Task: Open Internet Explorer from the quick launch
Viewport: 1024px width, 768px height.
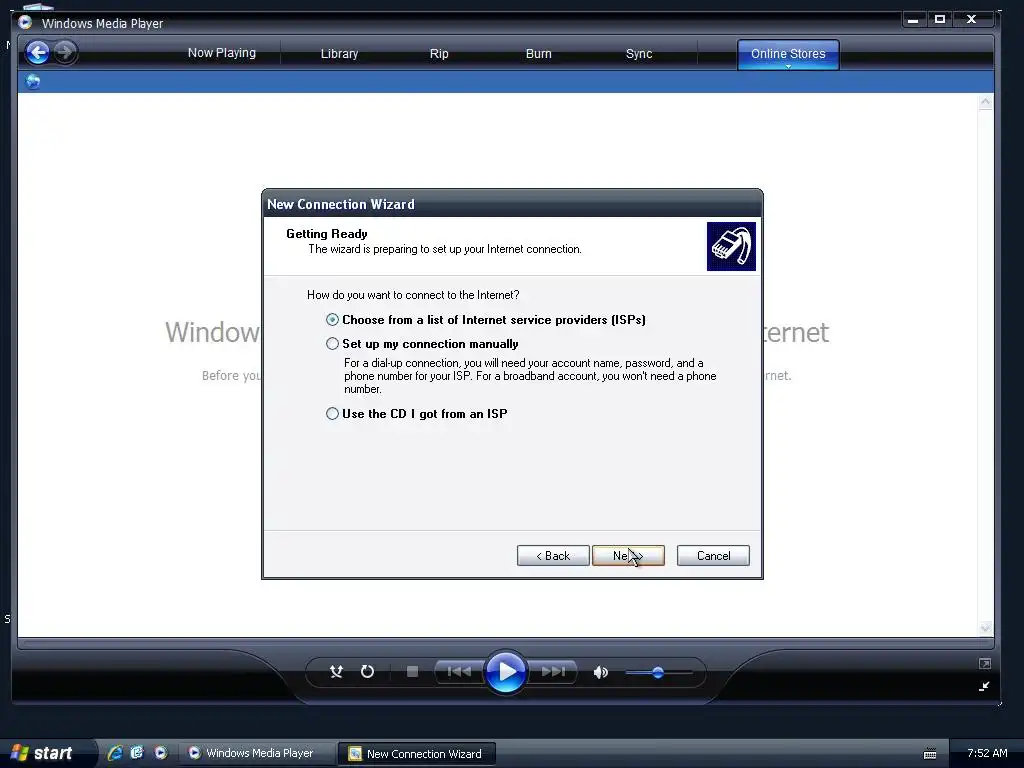Action: (115, 753)
